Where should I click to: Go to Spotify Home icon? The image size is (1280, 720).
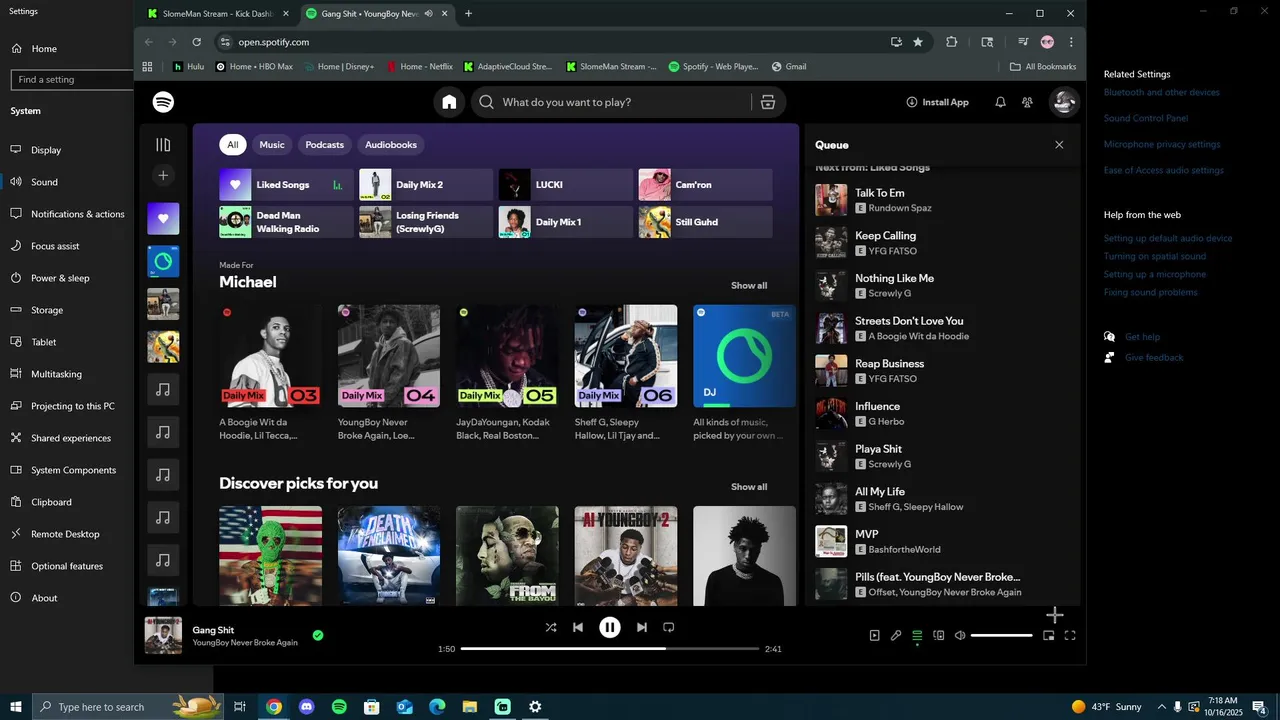449,102
